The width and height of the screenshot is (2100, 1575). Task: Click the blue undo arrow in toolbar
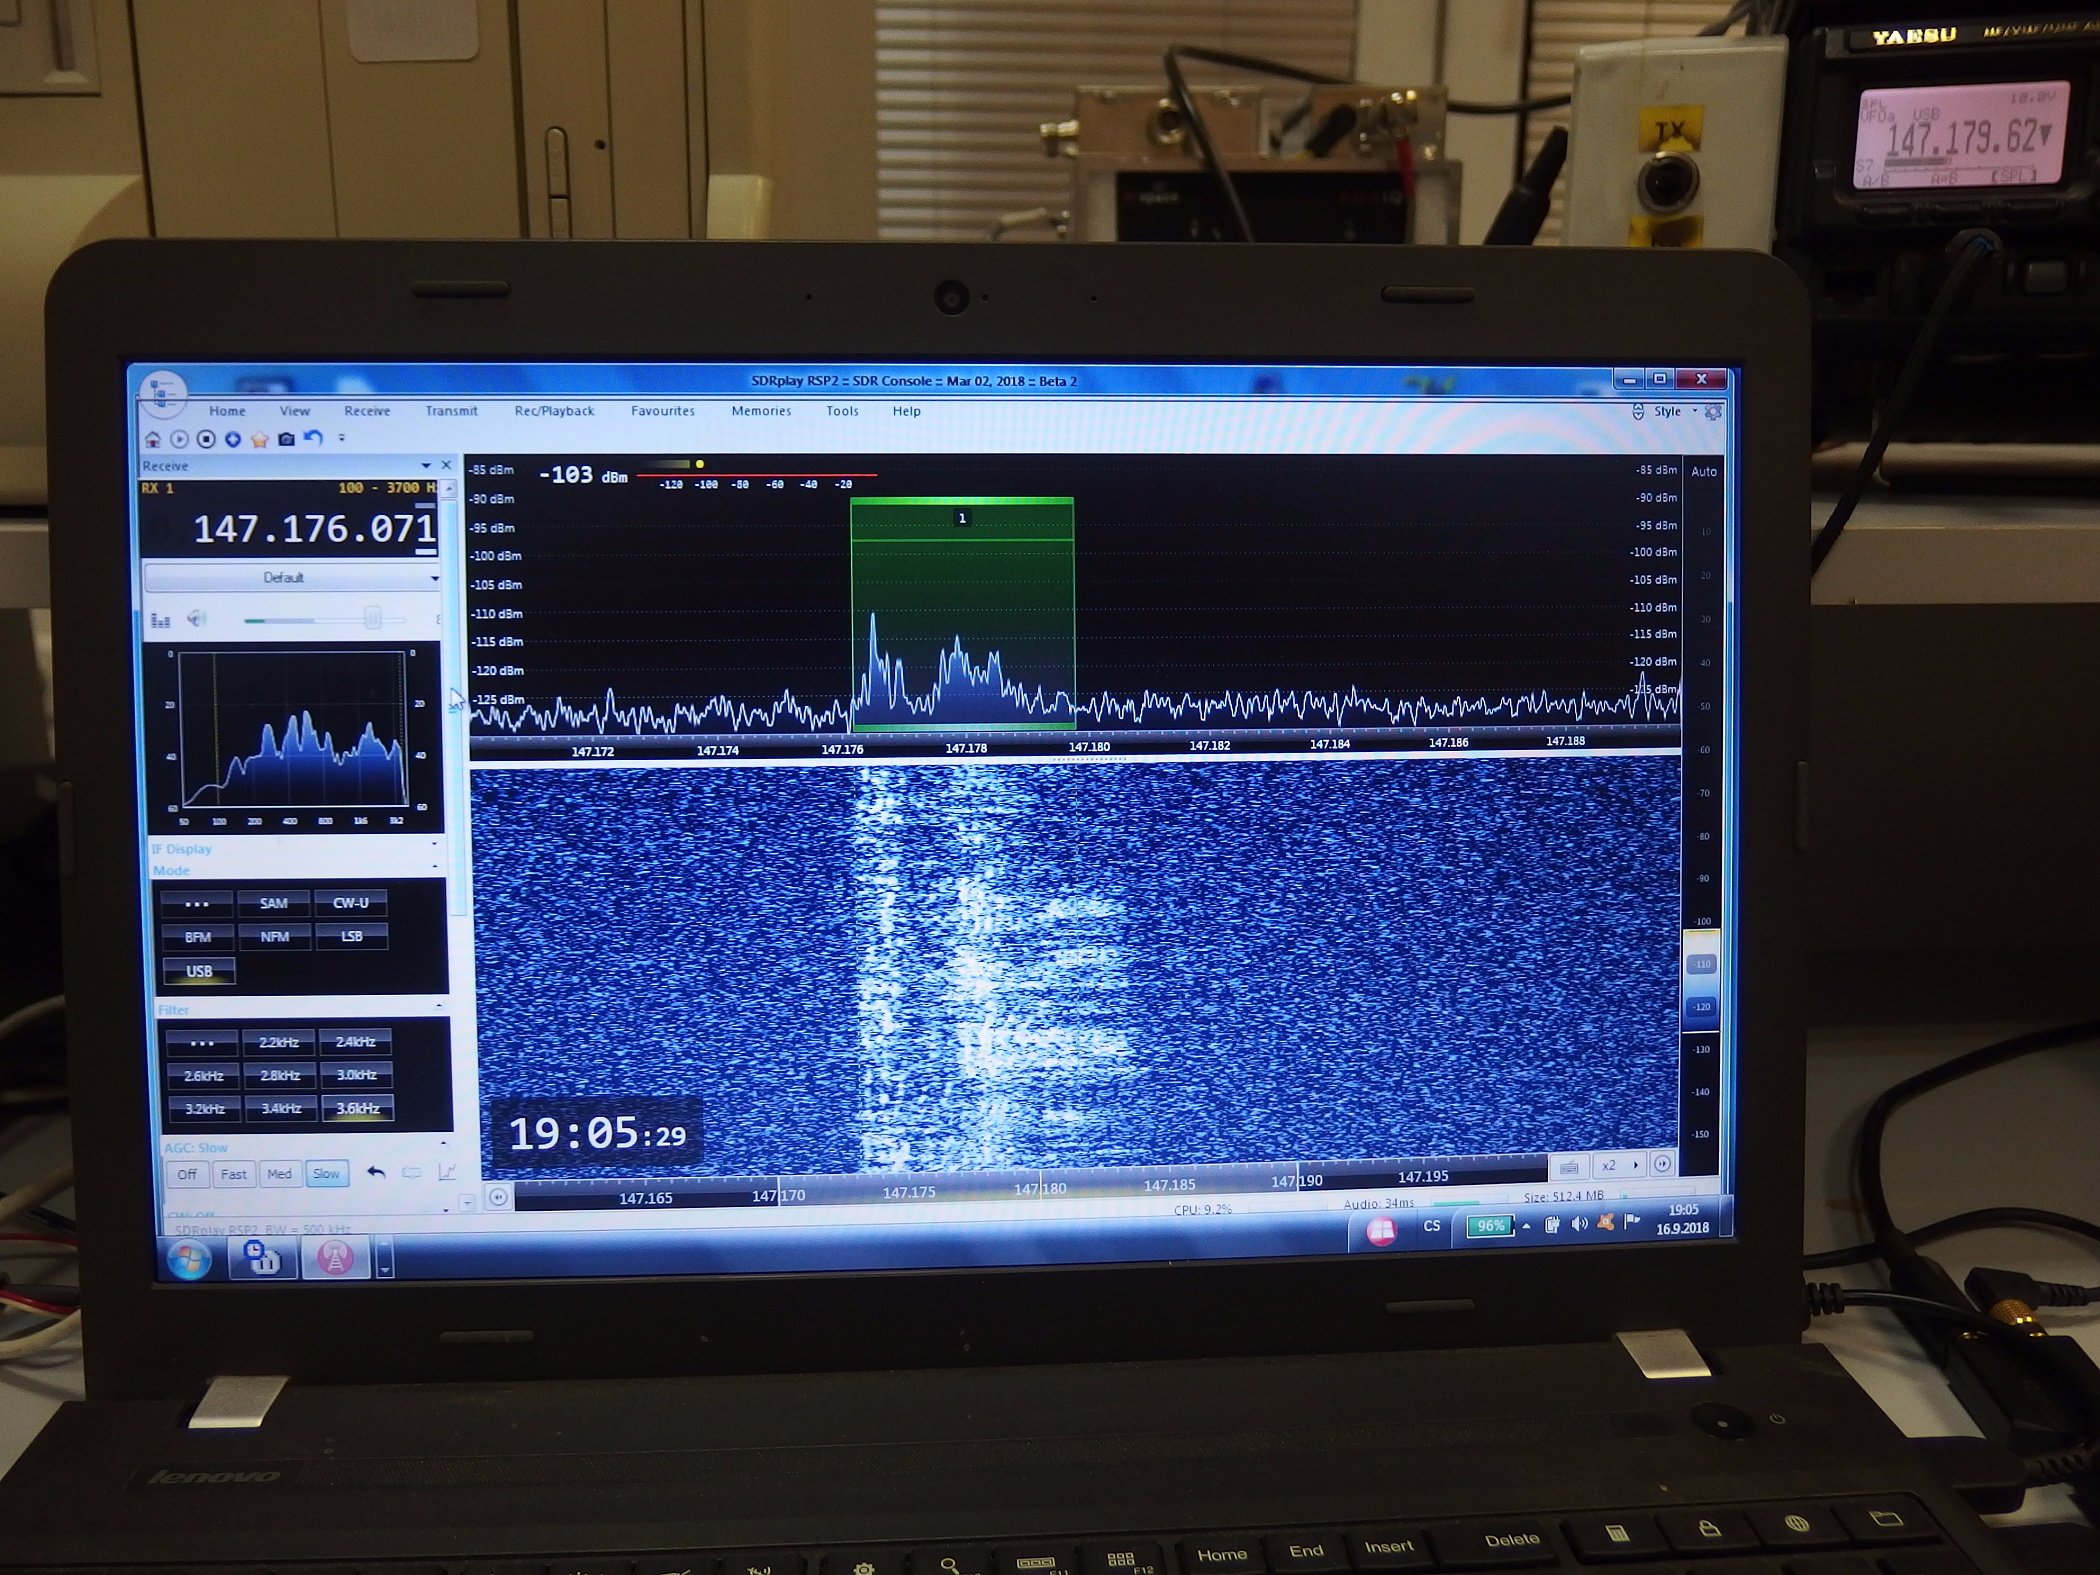pos(314,438)
